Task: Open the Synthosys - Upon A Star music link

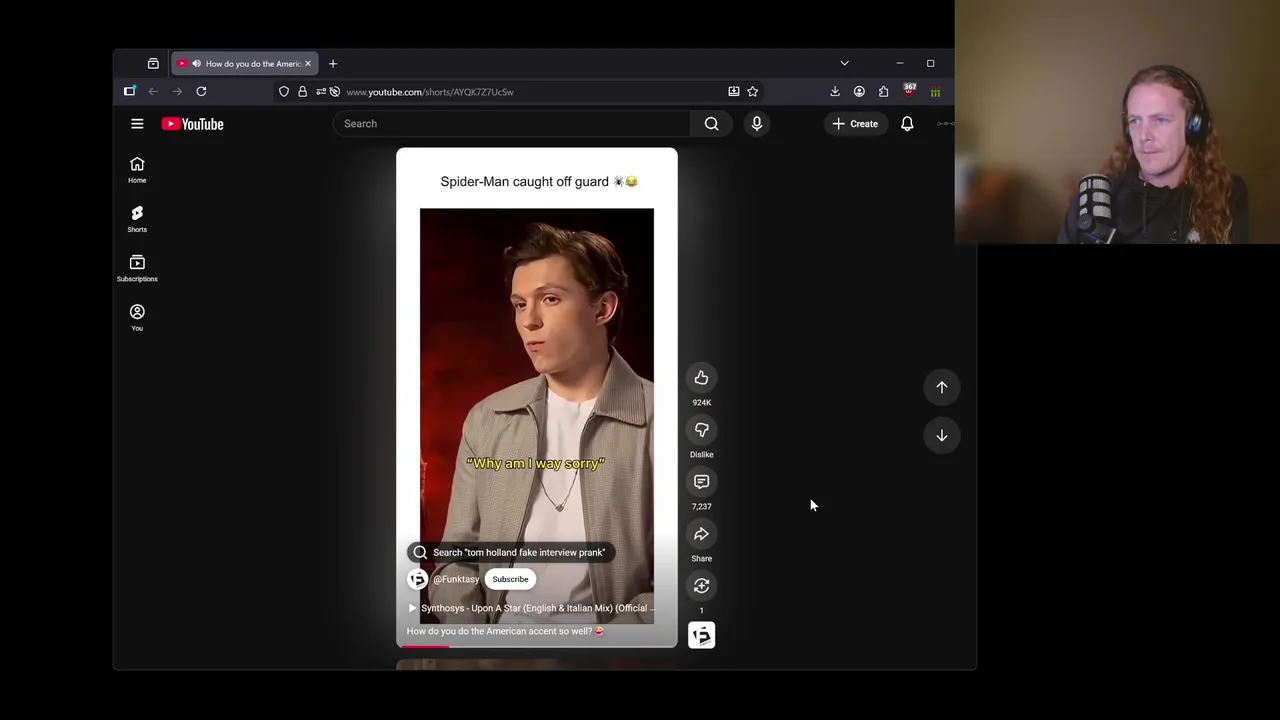Action: click(531, 608)
